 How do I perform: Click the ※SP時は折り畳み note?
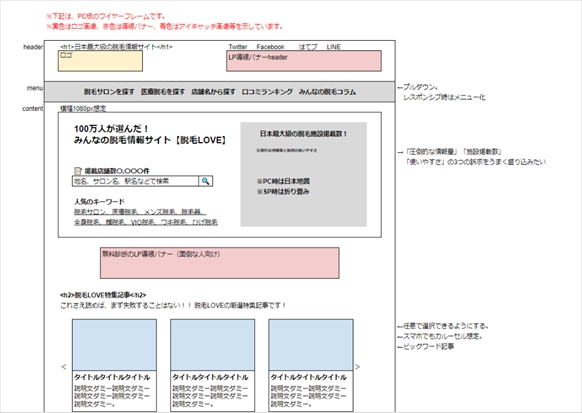(x=282, y=192)
